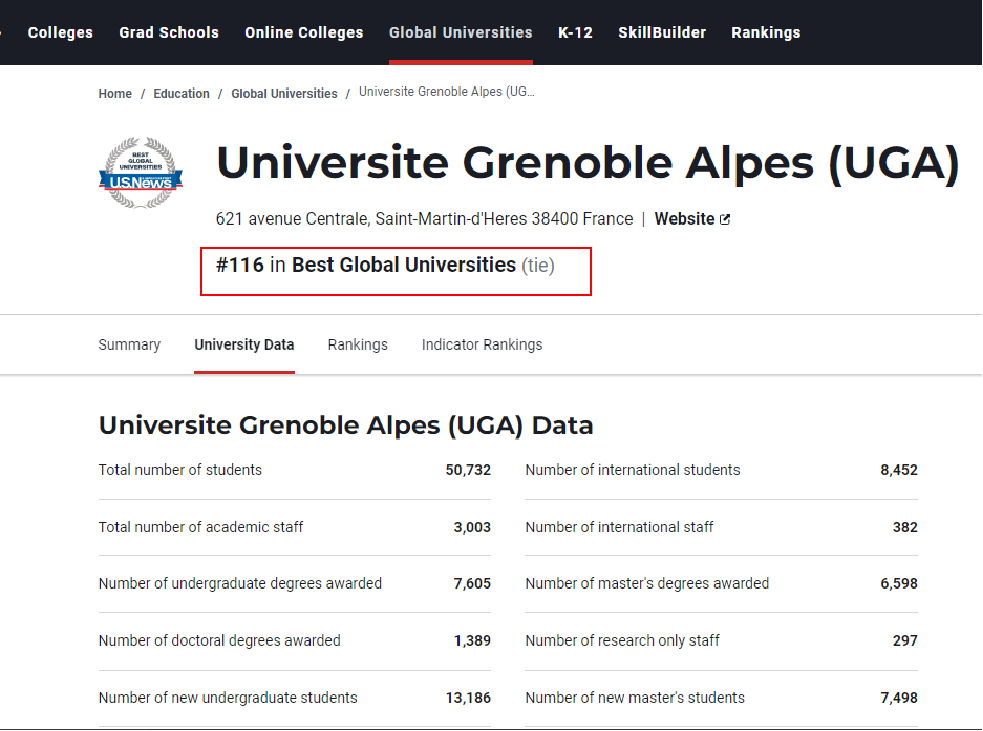Click Number of doctoral degrees awarded label
Viewport: 983px width, 731px height.
click(220, 641)
